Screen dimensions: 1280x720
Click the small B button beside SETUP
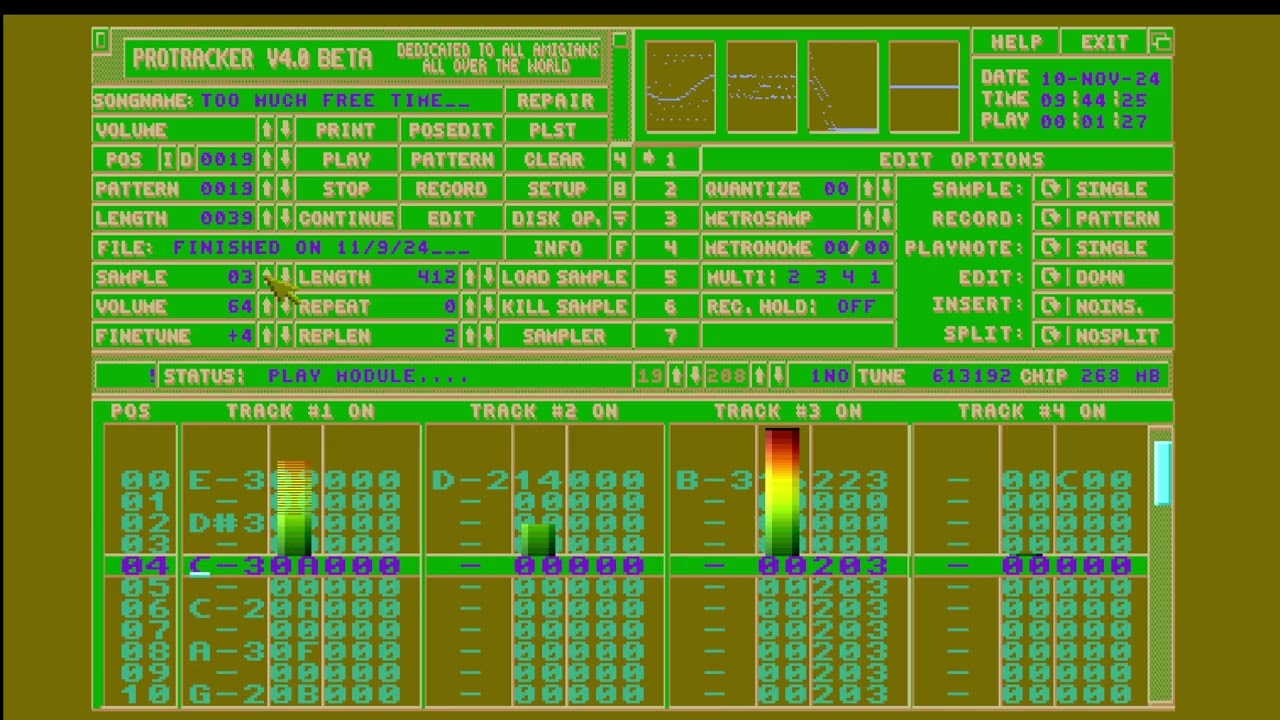coord(620,189)
